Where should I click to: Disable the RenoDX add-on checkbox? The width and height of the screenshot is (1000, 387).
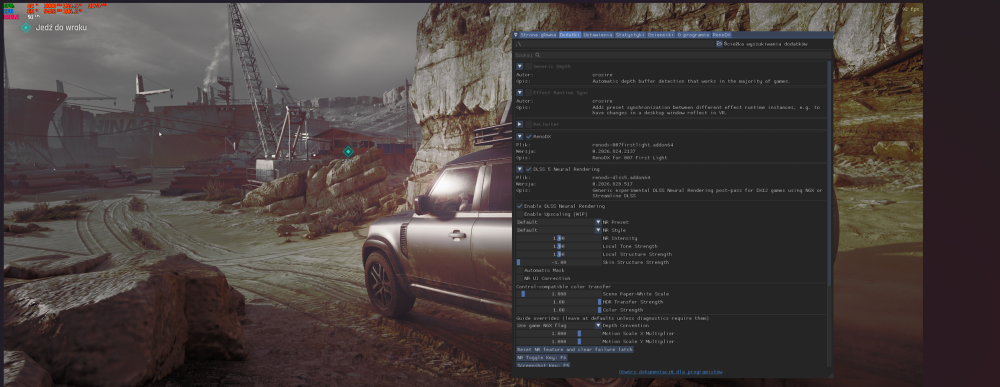tap(529, 136)
